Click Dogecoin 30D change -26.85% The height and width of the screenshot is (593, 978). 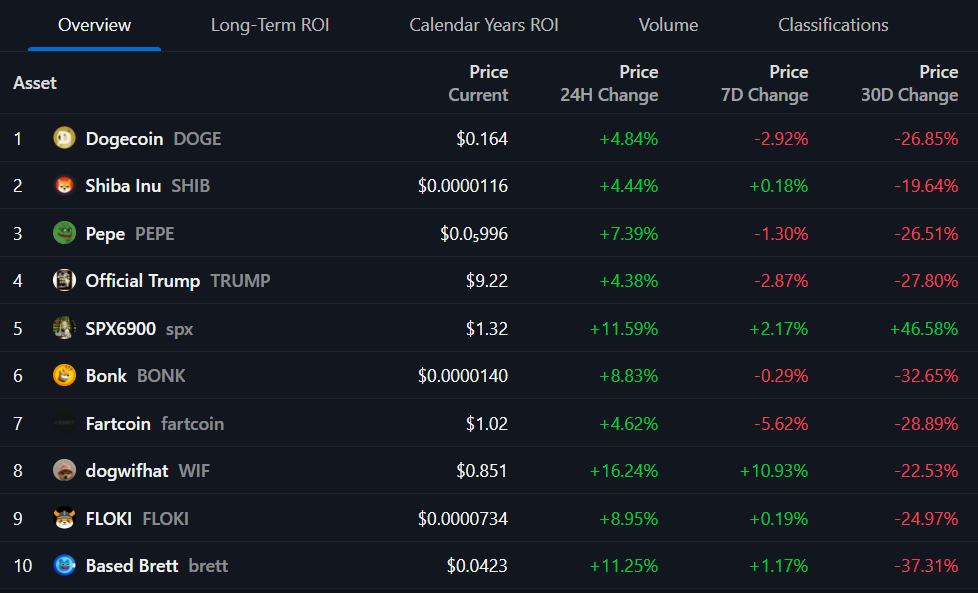pyautogui.click(x=926, y=138)
